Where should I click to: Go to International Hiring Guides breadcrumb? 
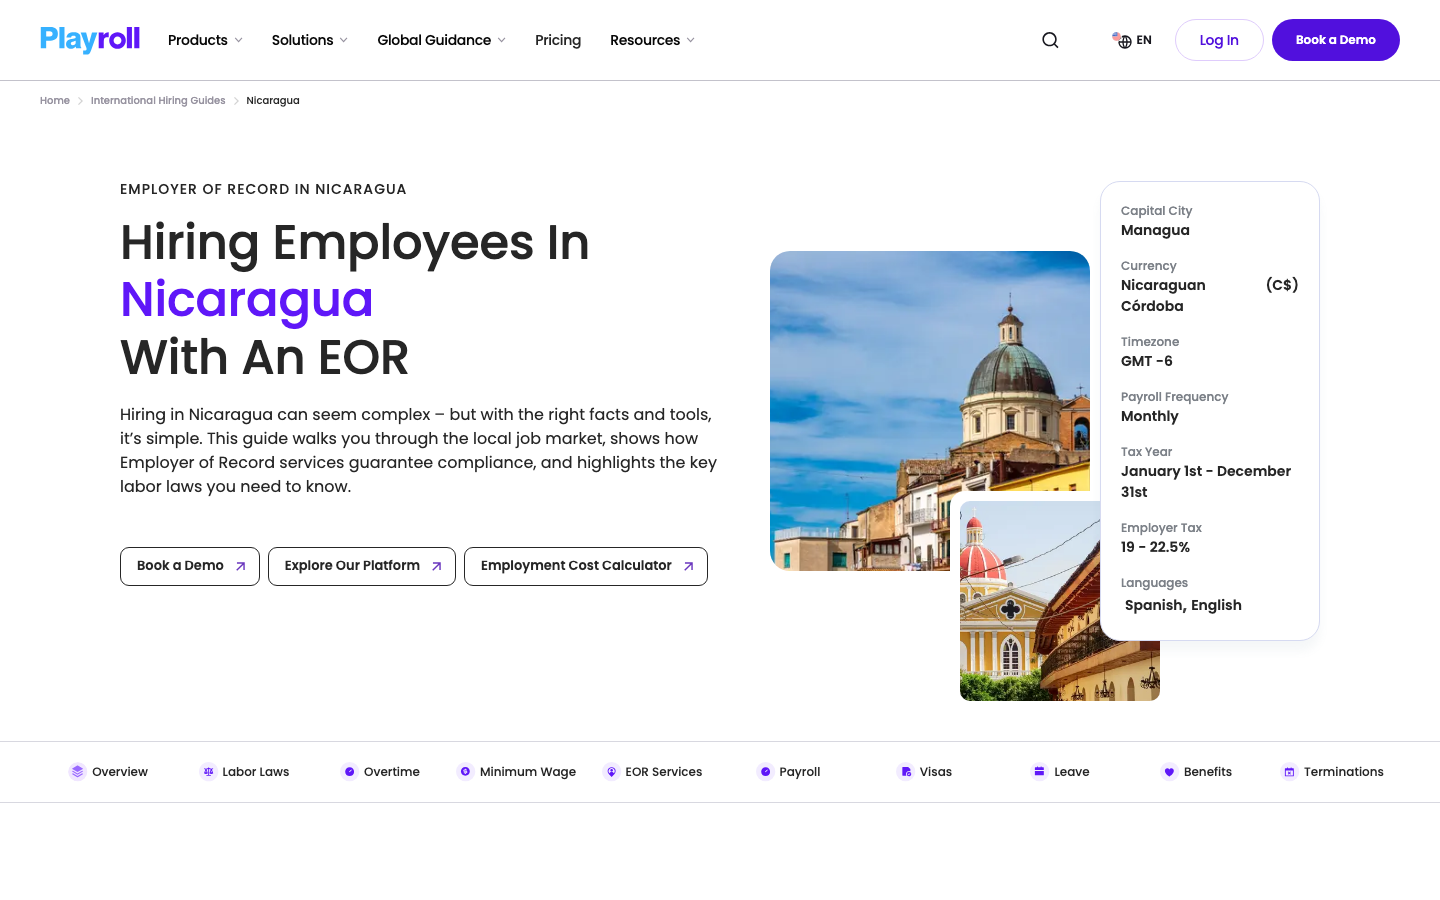(x=158, y=101)
